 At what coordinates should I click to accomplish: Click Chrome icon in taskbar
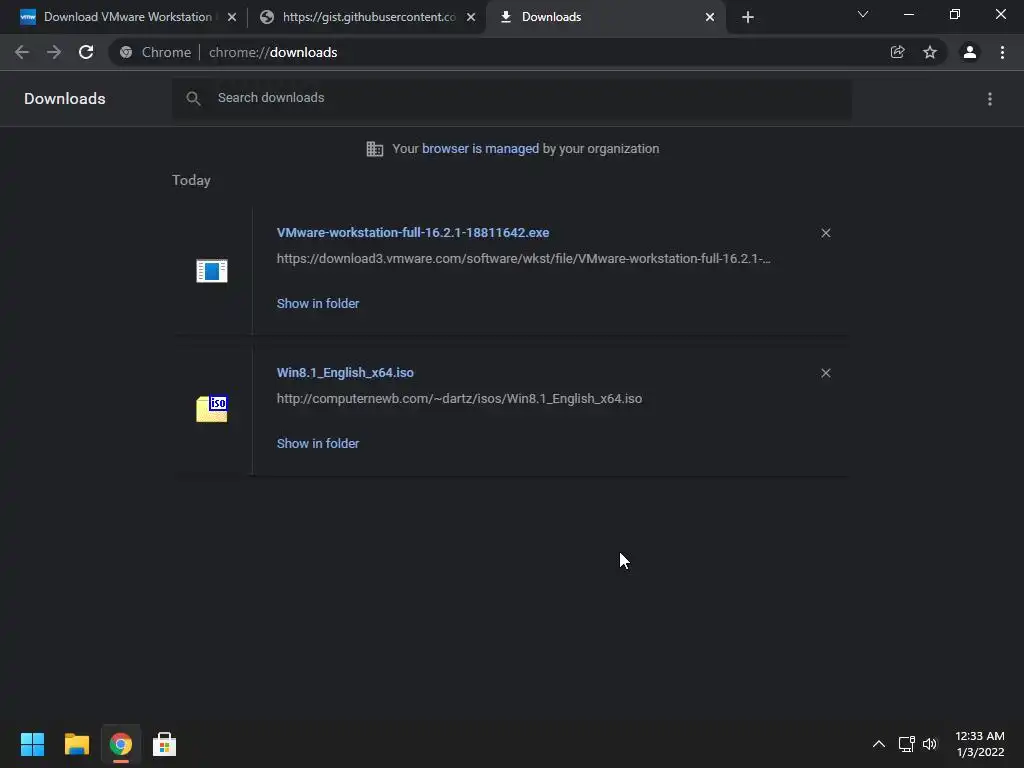pyautogui.click(x=121, y=744)
